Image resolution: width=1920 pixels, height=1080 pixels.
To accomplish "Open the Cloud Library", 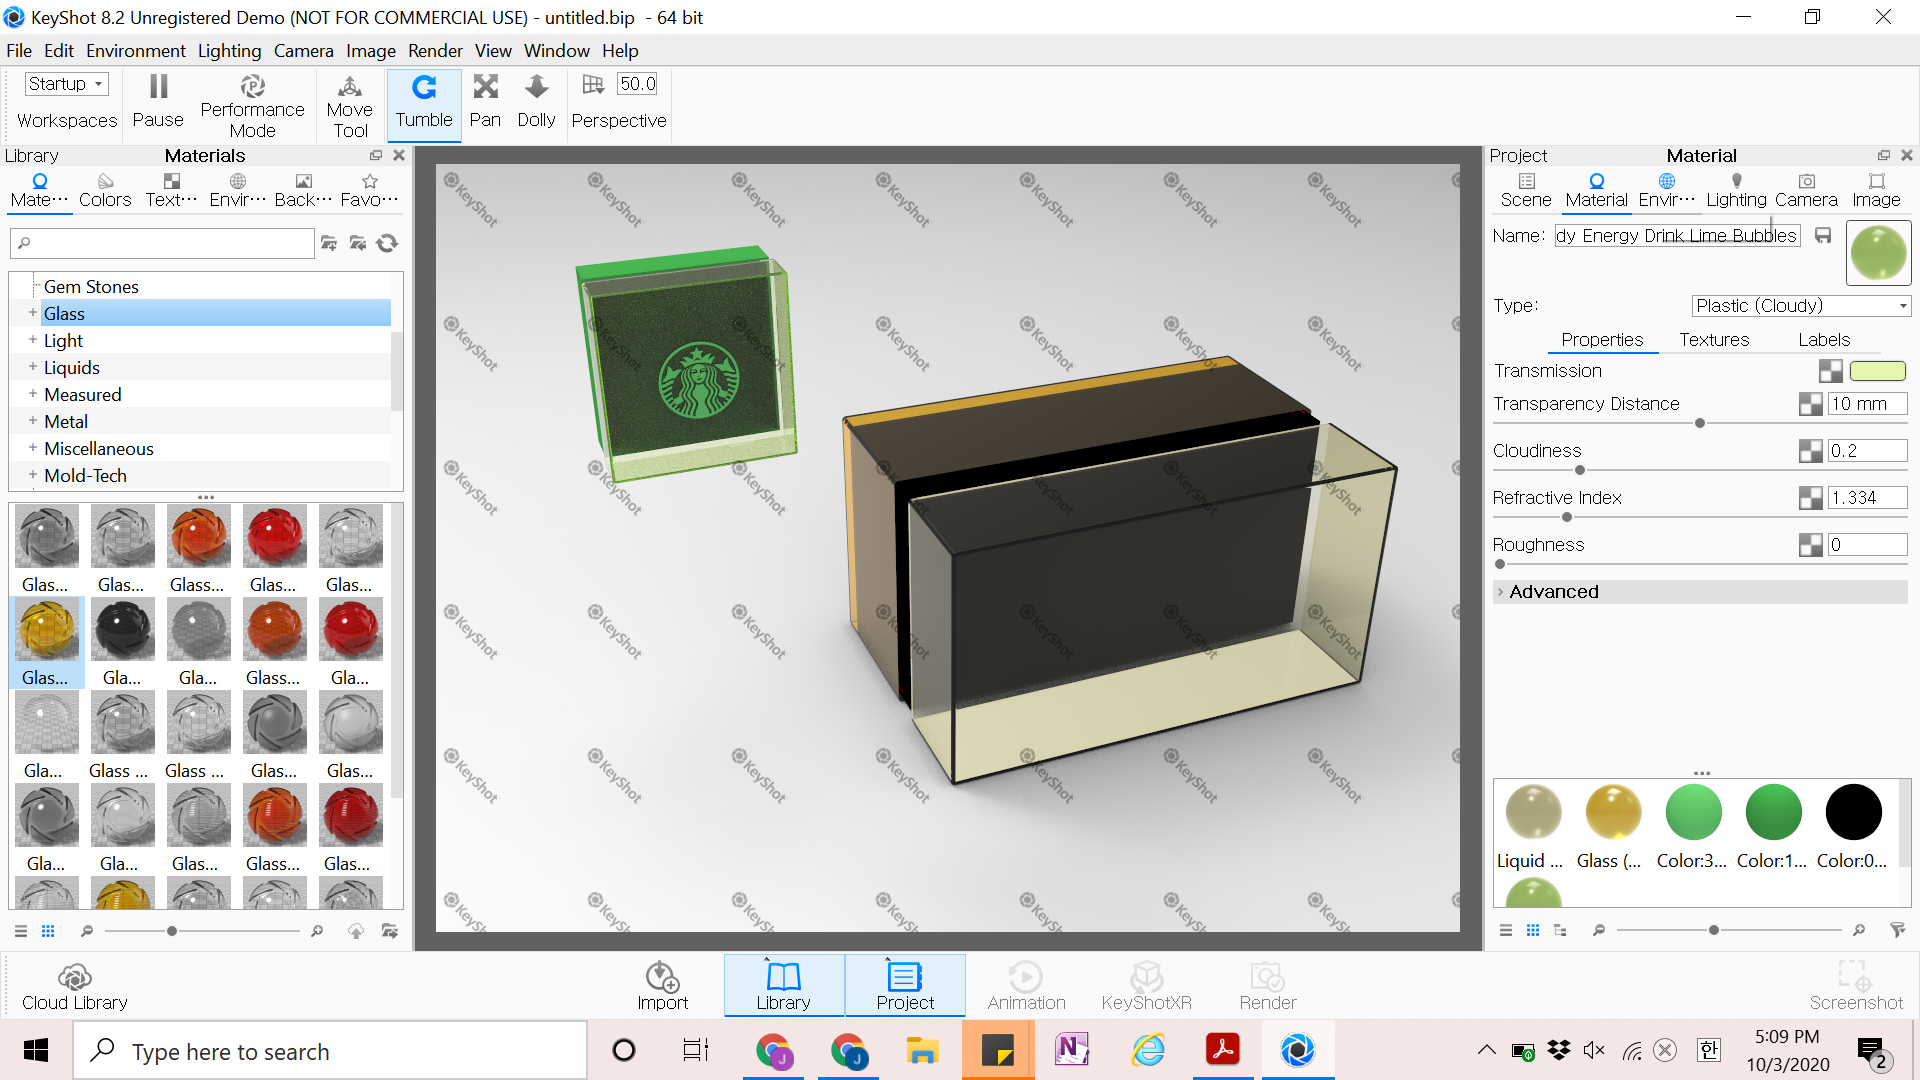I will pyautogui.click(x=74, y=986).
